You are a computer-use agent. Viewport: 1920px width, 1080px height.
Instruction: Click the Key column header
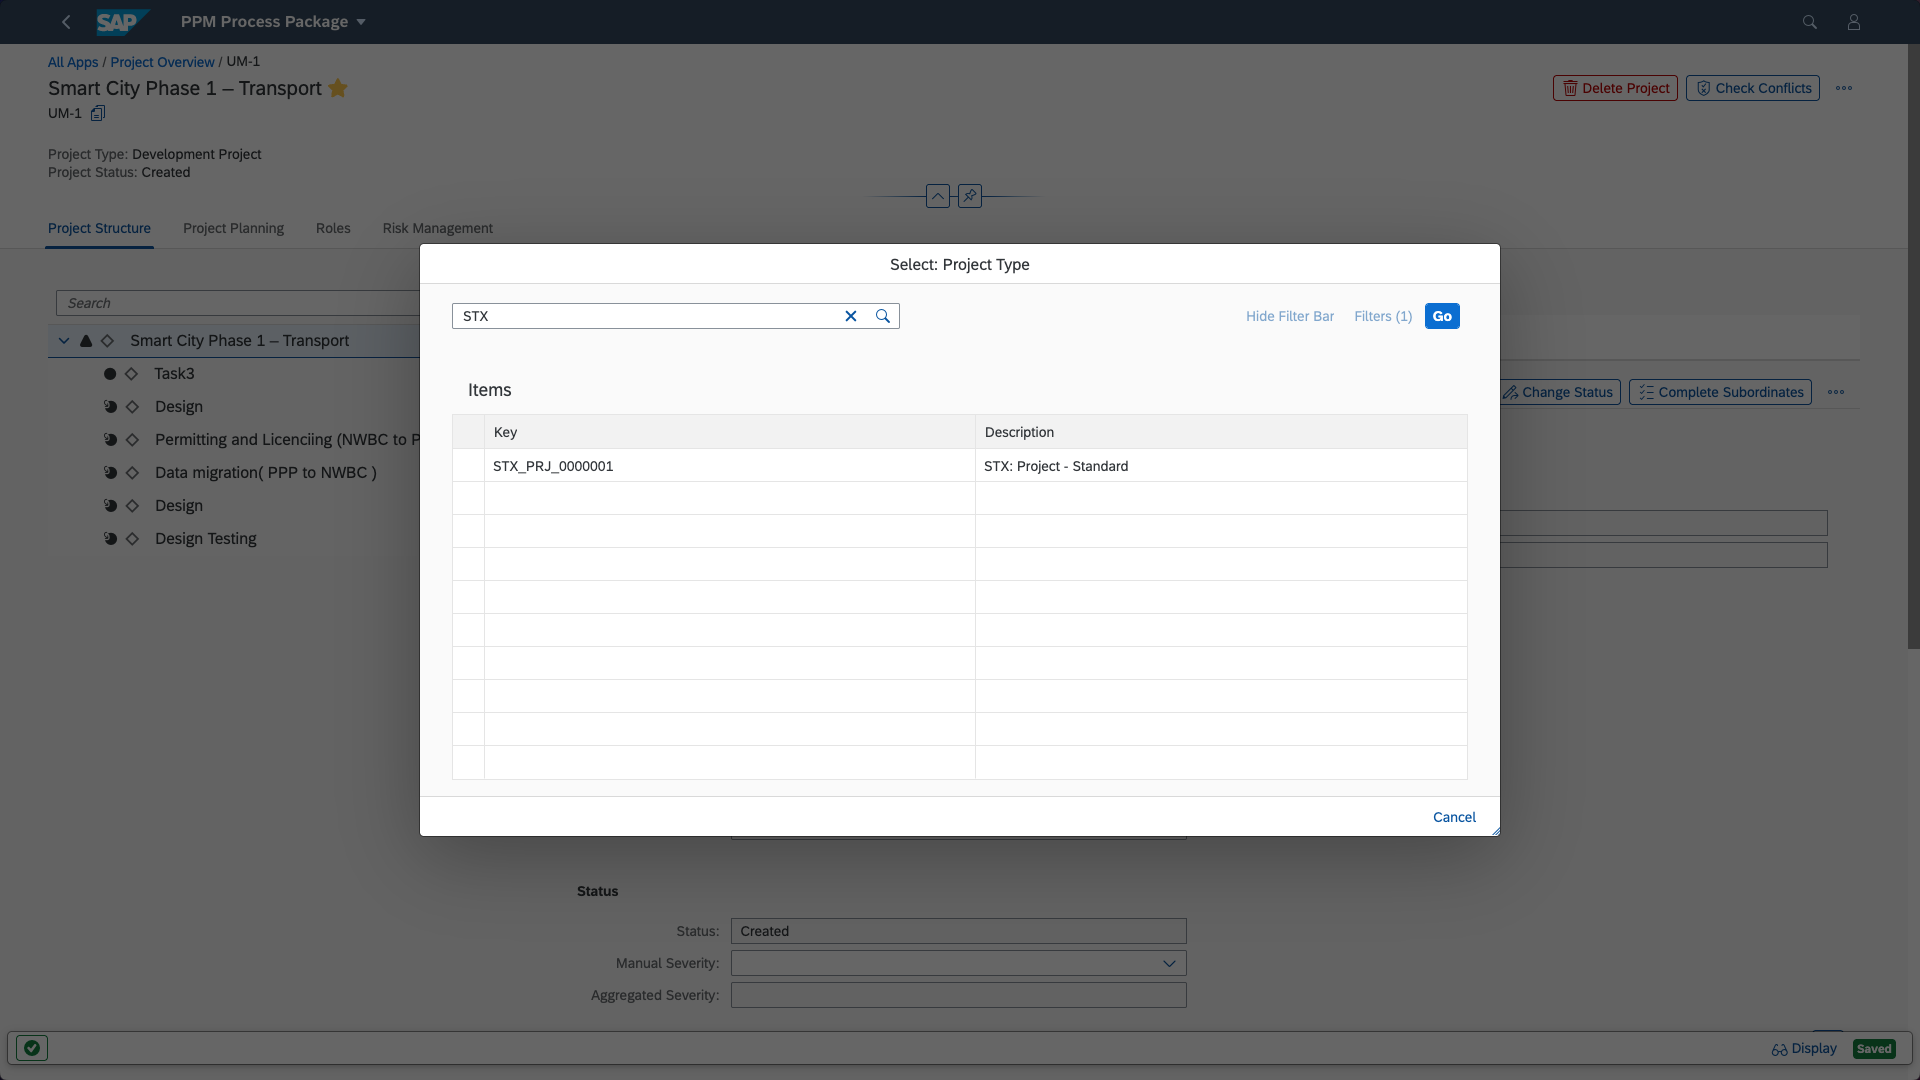tap(729, 432)
